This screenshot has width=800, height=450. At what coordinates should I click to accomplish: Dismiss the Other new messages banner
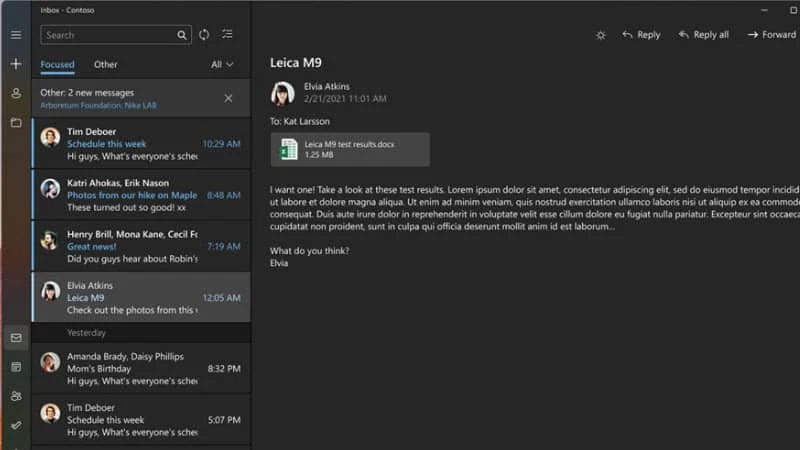click(228, 98)
